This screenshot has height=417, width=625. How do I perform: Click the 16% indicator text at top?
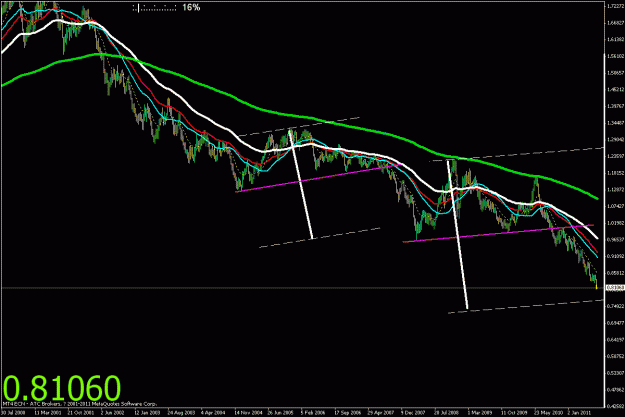point(191,8)
